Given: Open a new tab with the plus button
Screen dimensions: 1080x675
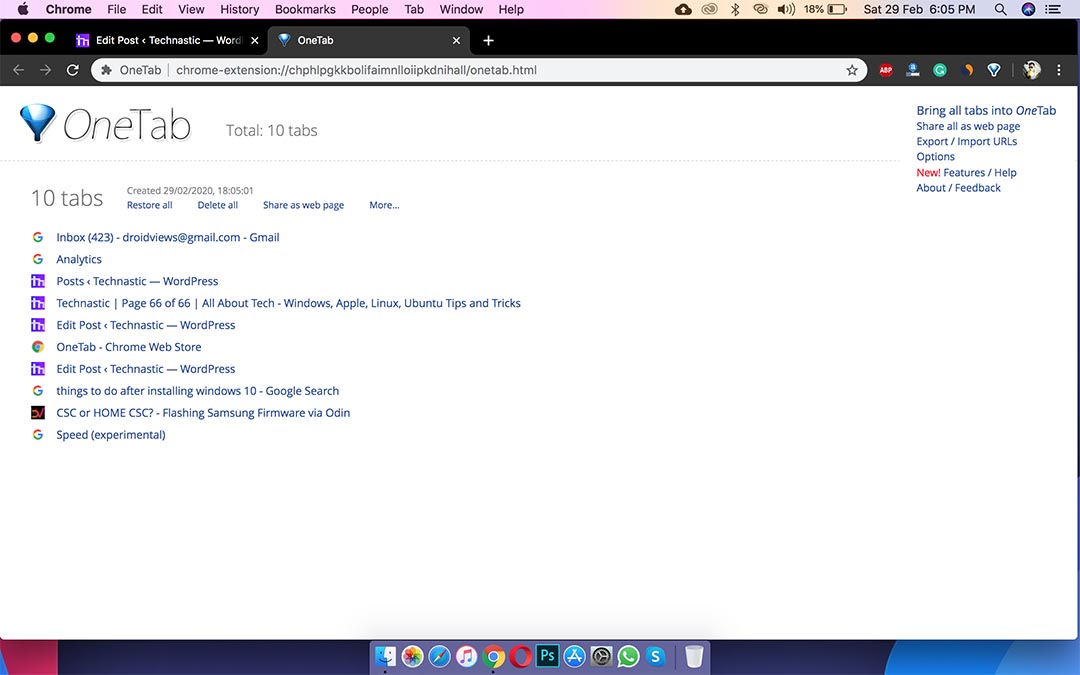Looking at the screenshot, I should point(488,41).
